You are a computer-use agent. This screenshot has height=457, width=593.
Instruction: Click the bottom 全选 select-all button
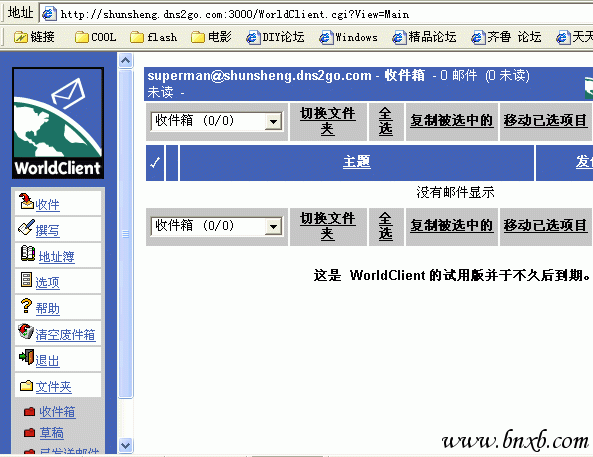point(386,227)
